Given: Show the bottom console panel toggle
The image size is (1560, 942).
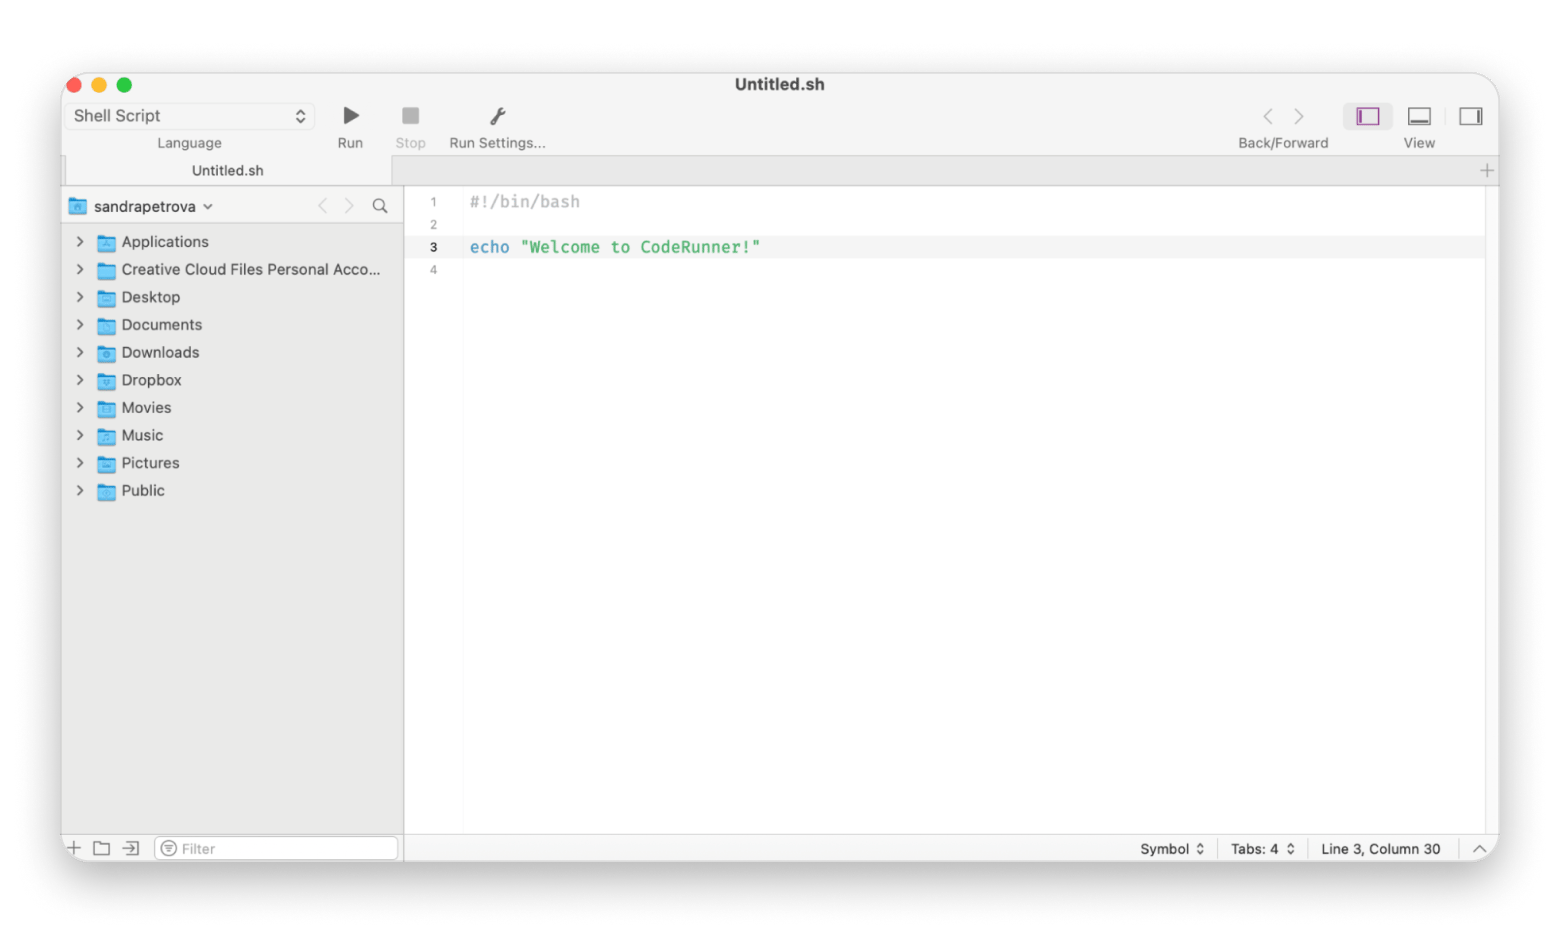Looking at the screenshot, I should [x=1419, y=116].
